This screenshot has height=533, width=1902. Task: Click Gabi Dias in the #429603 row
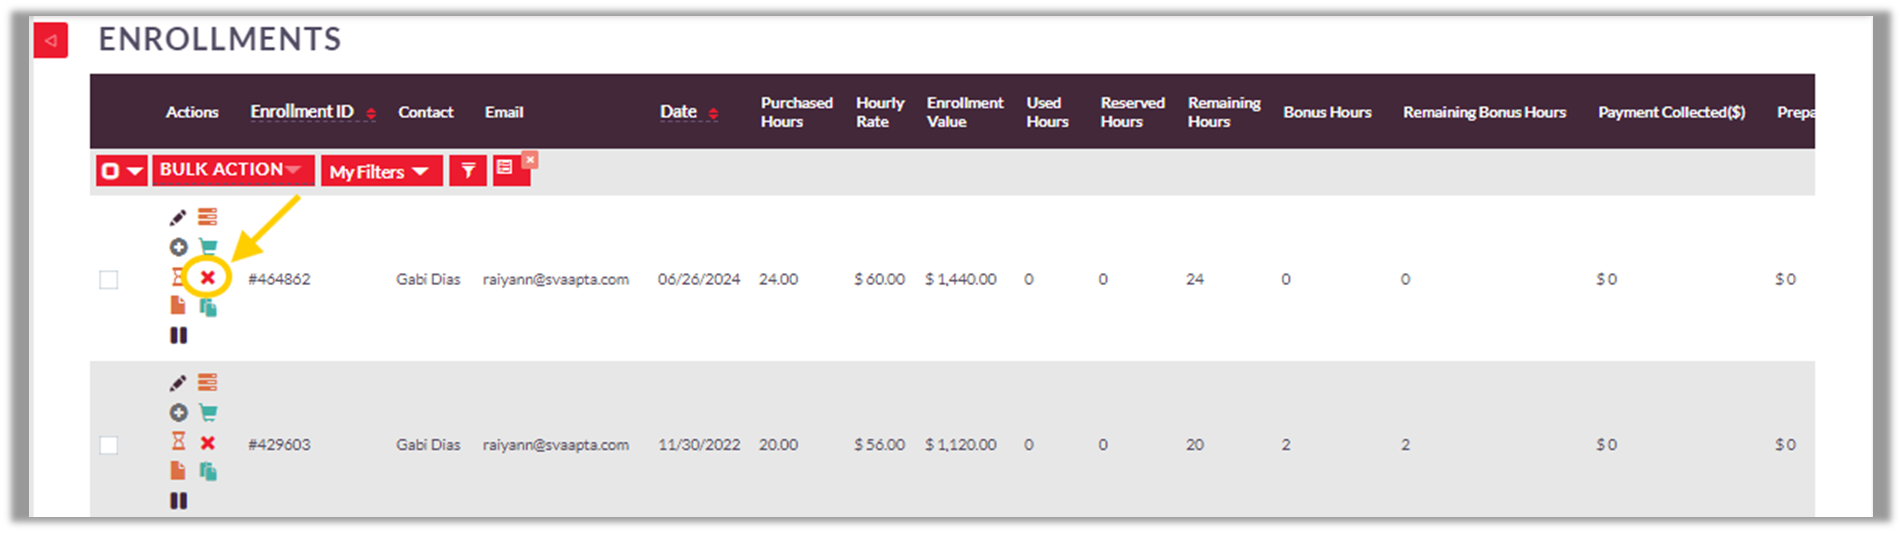(428, 444)
